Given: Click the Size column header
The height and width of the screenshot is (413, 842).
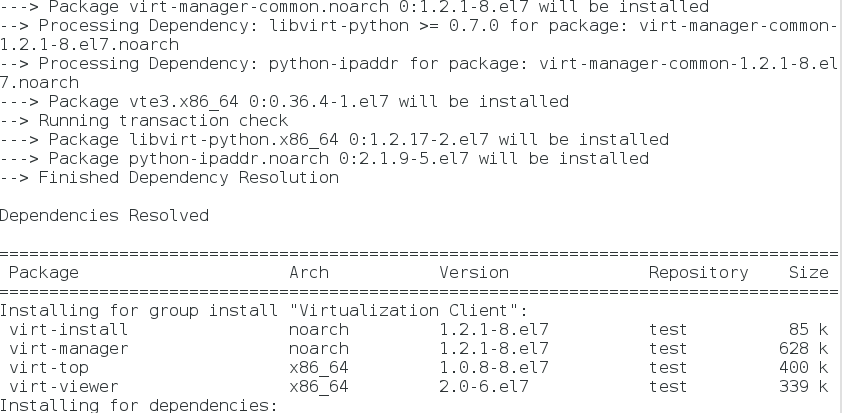Looking at the screenshot, I should 808,272.
